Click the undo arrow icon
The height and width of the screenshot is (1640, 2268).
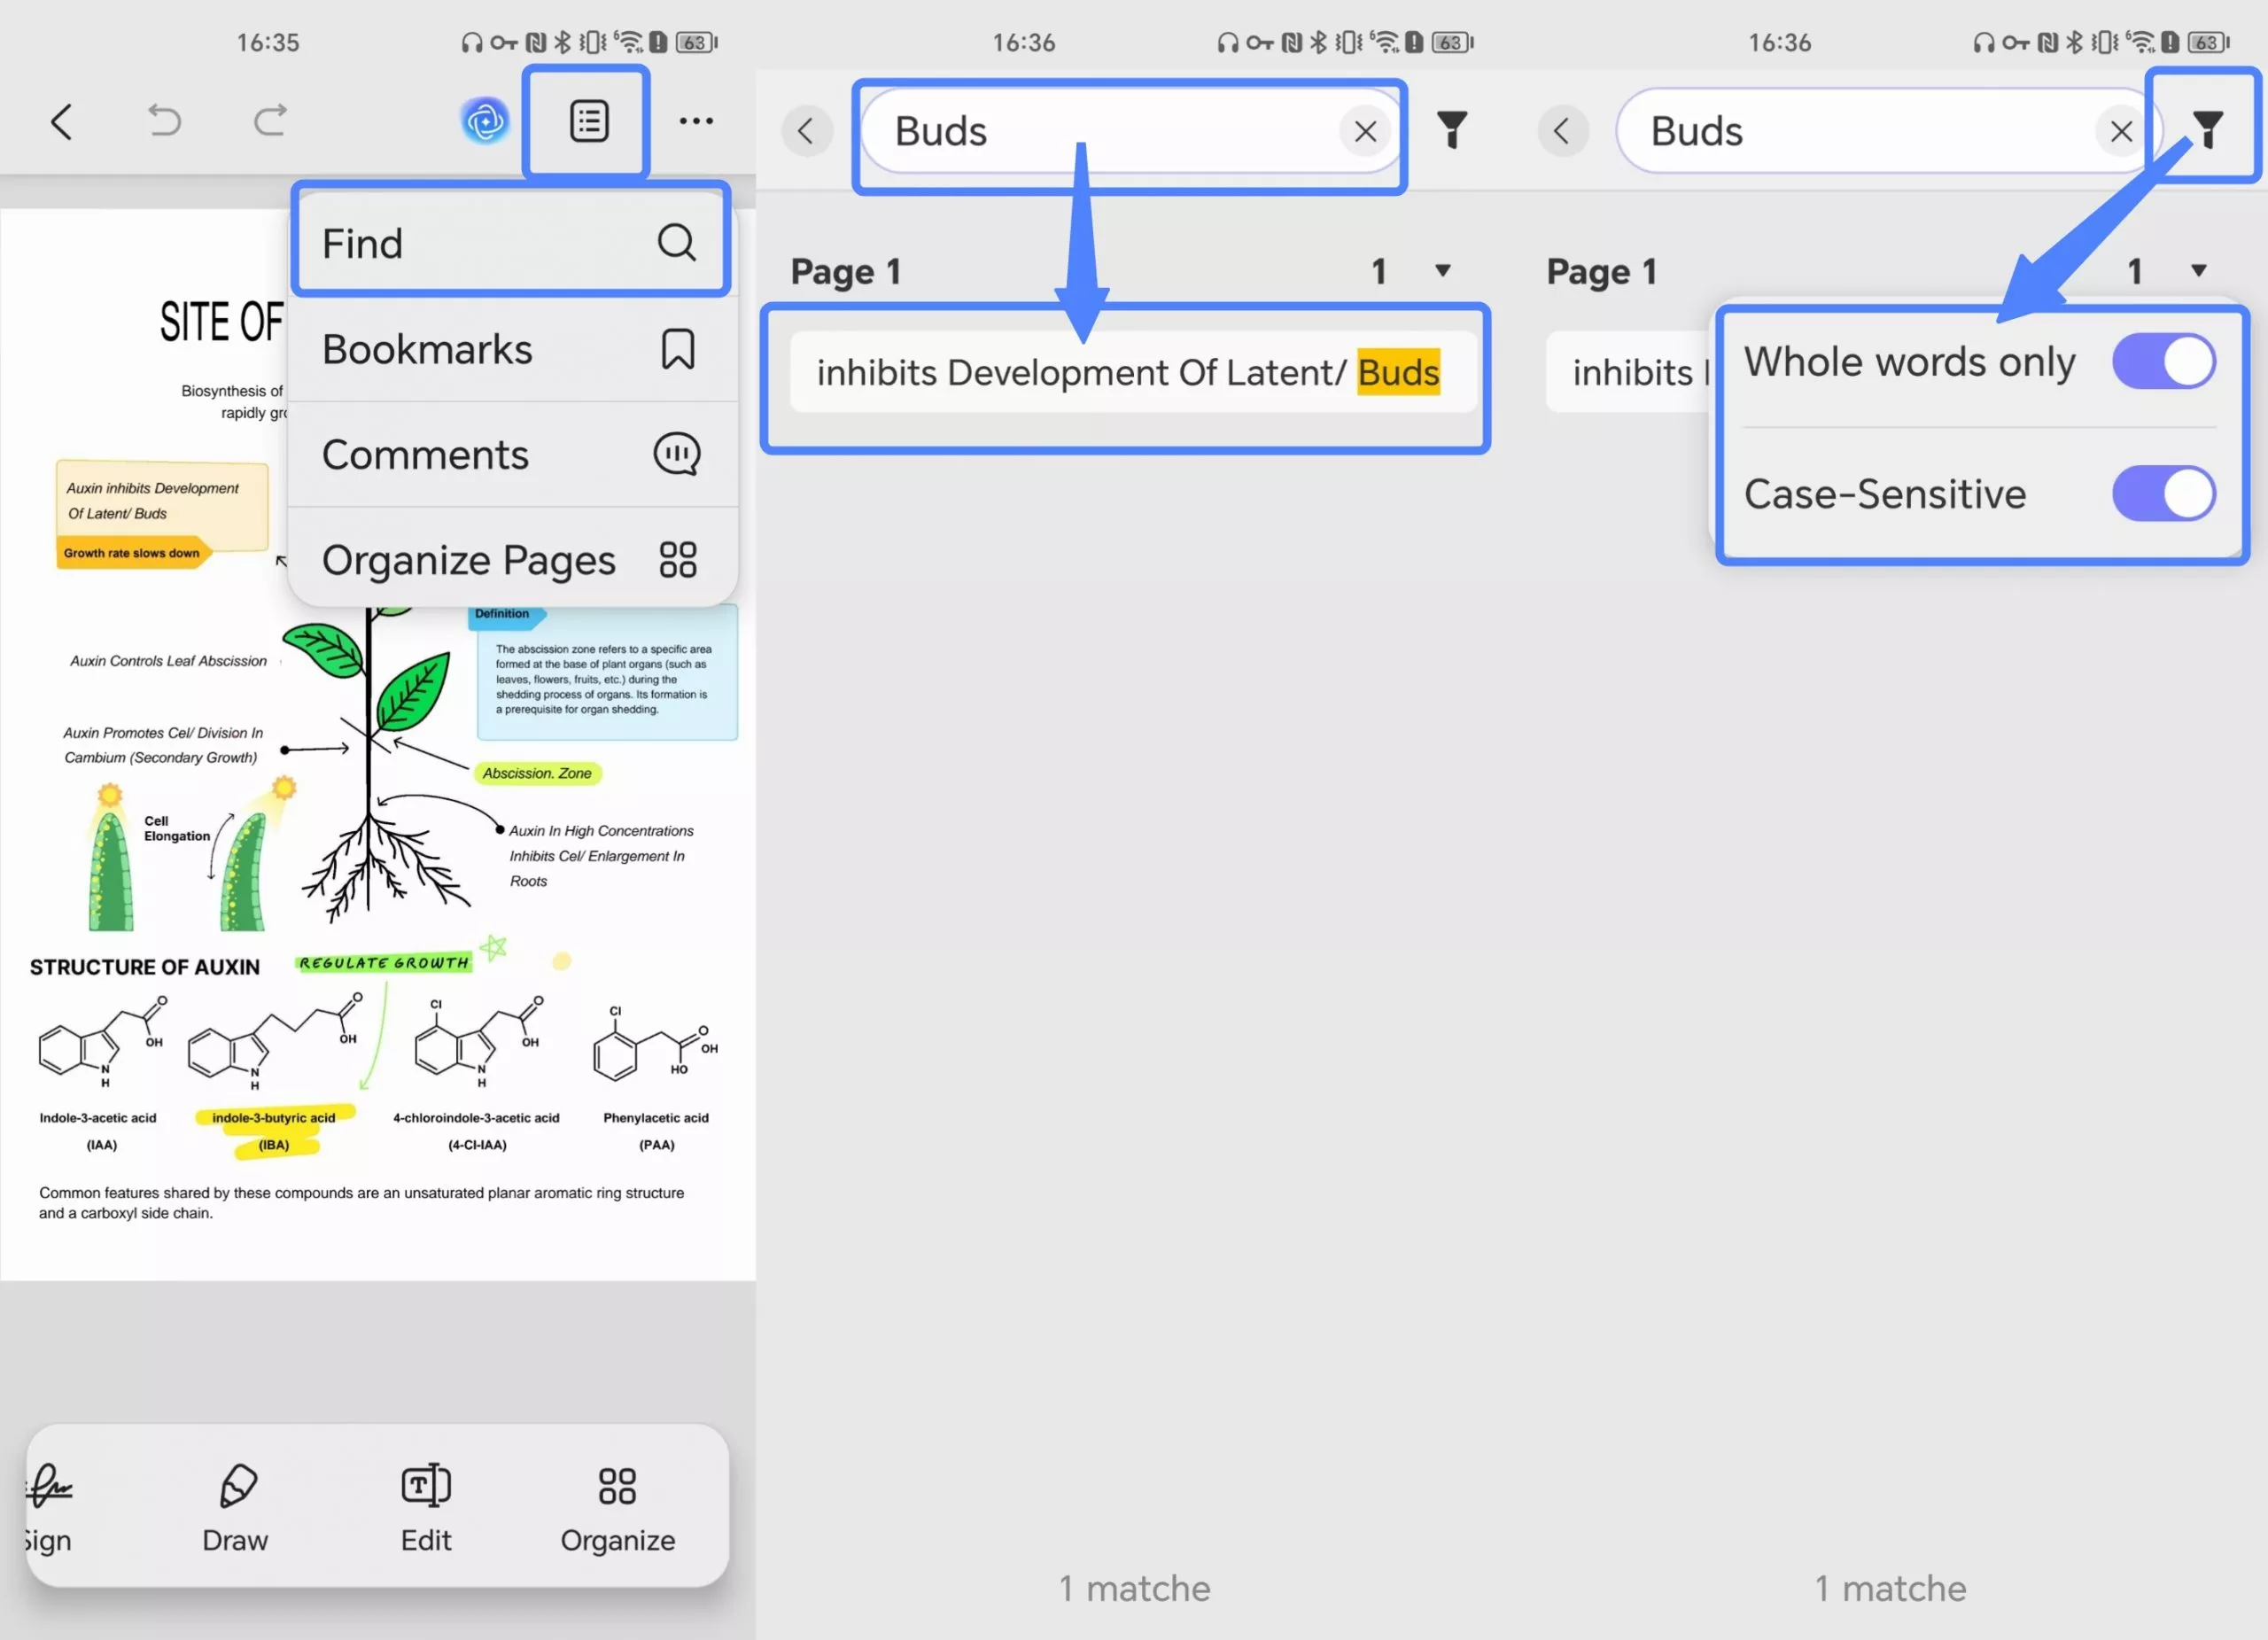pyautogui.click(x=165, y=121)
